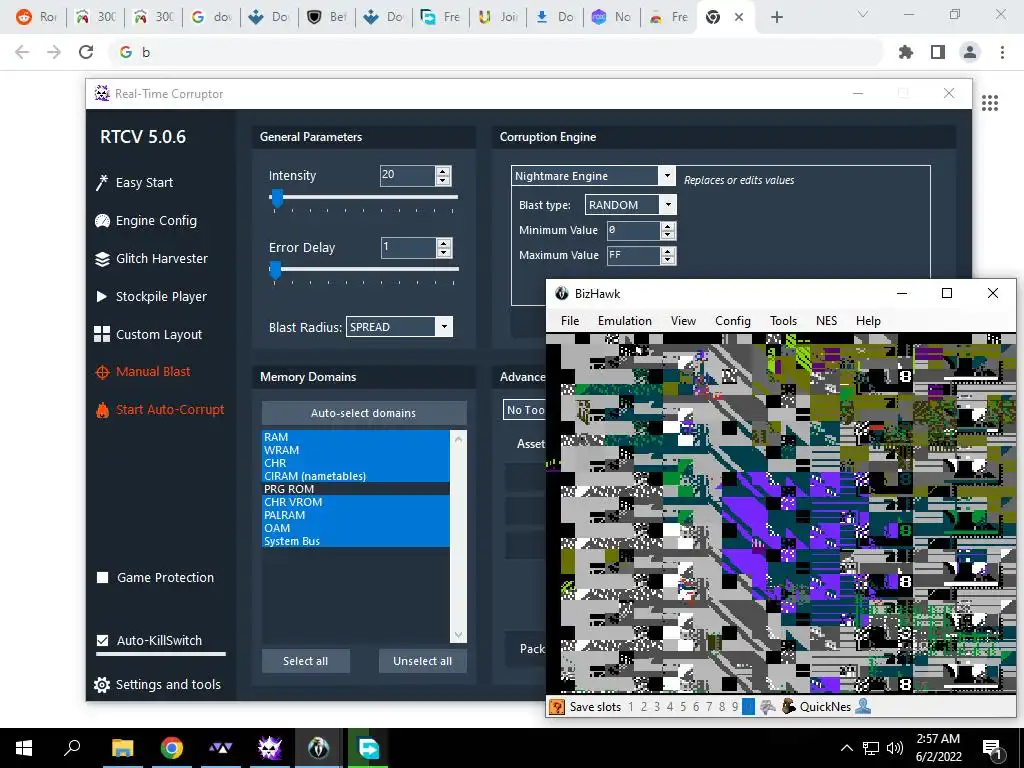Open File Explorer from taskbar
Image resolution: width=1024 pixels, height=768 pixels.
pos(122,748)
